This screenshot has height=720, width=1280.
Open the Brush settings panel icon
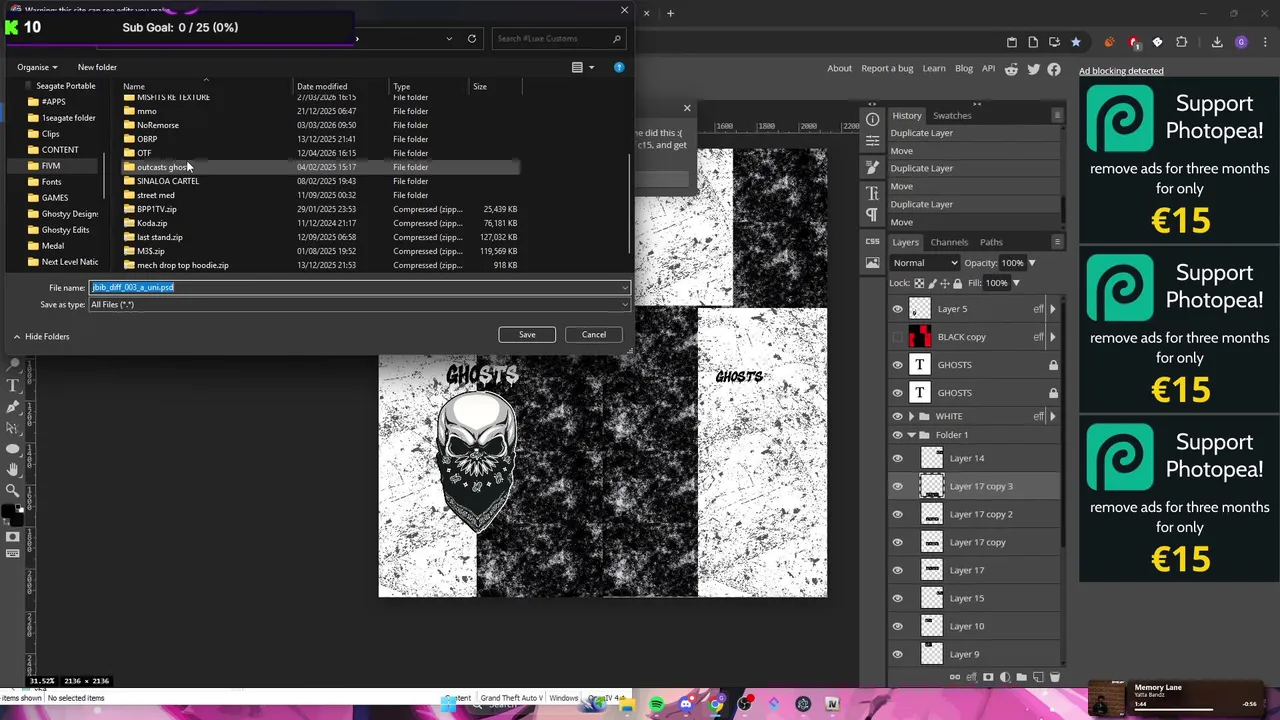pos(872,168)
